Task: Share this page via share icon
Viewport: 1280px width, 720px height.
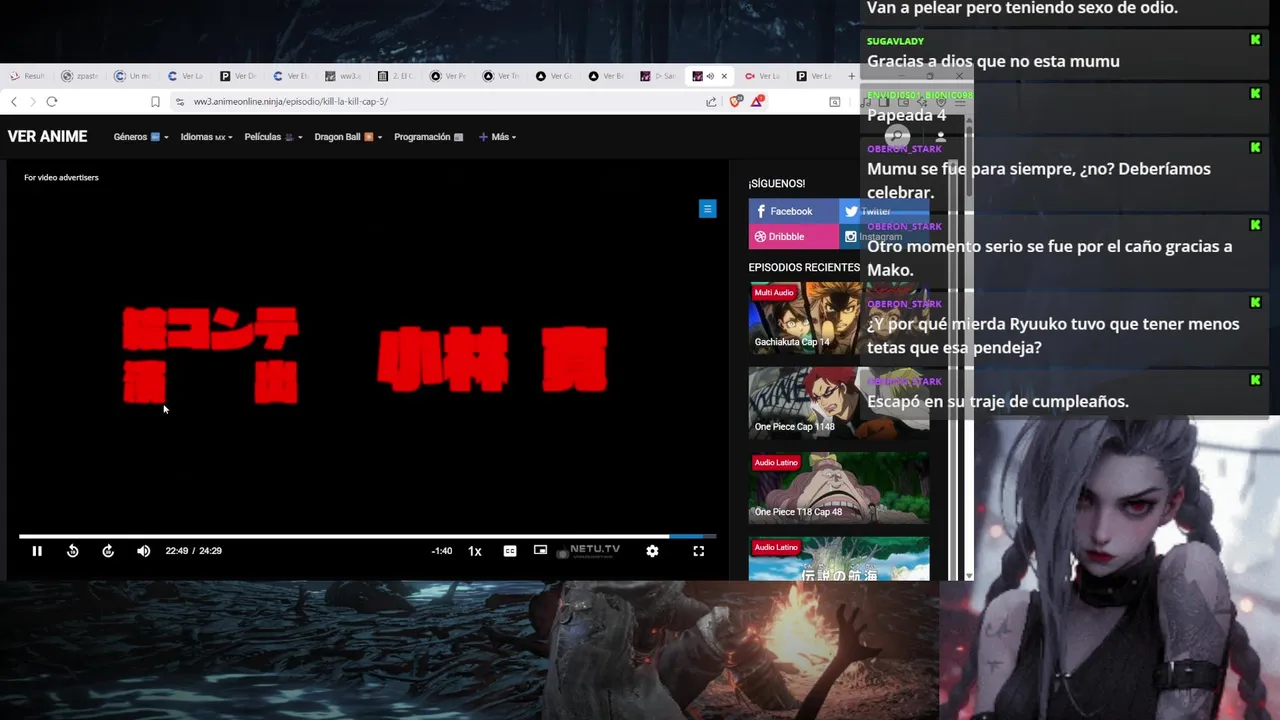Action: (711, 101)
